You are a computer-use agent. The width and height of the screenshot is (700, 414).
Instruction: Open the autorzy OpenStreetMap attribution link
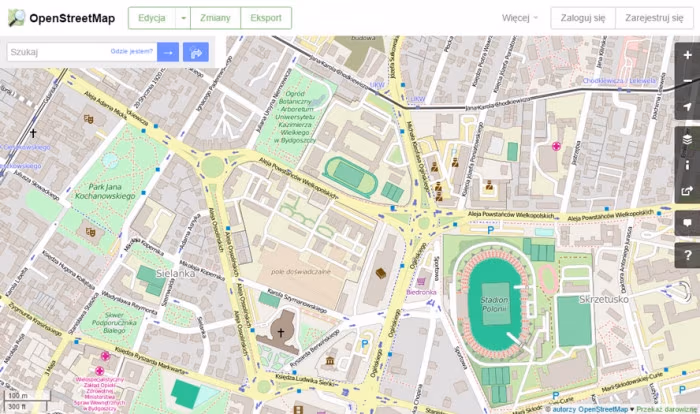(x=590, y=409)
